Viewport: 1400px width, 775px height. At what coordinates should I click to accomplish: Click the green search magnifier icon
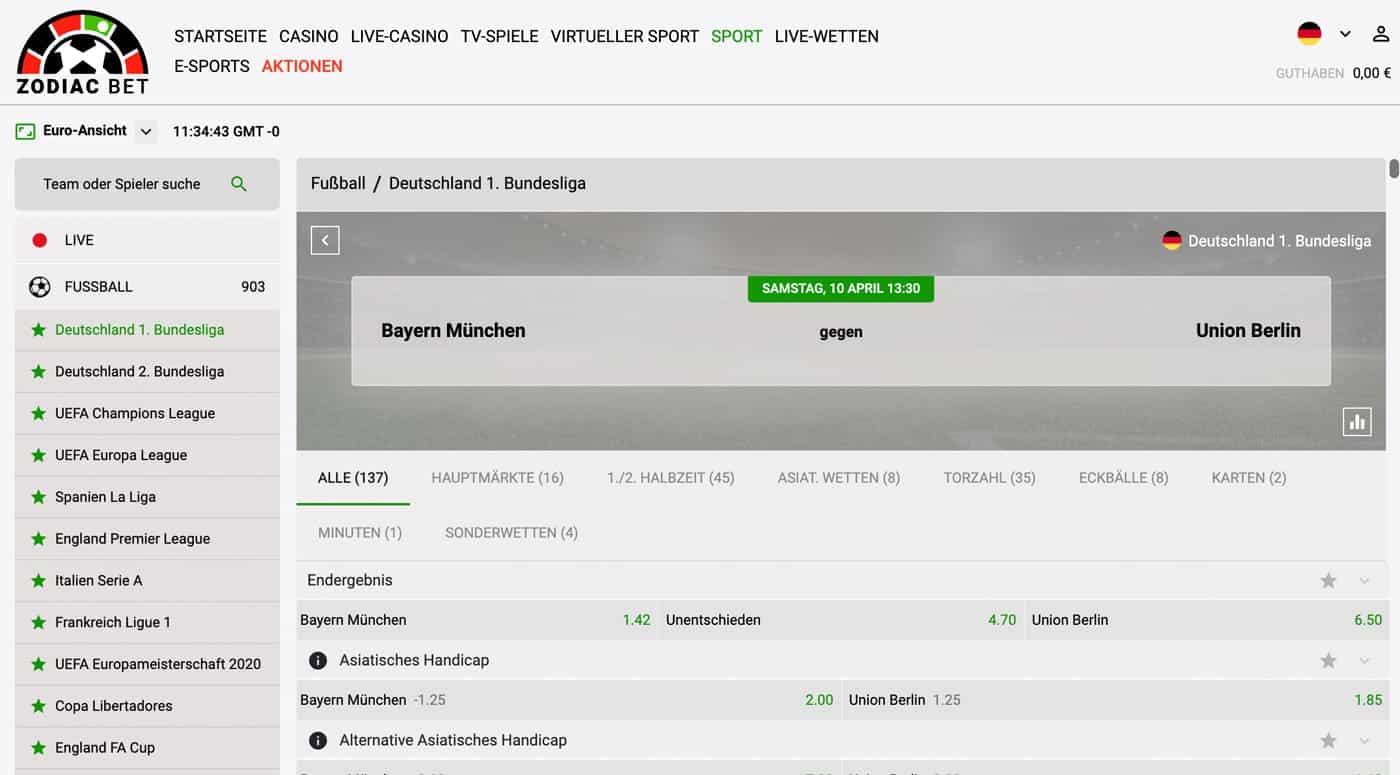pyautogui.click(x=239, y=184)
